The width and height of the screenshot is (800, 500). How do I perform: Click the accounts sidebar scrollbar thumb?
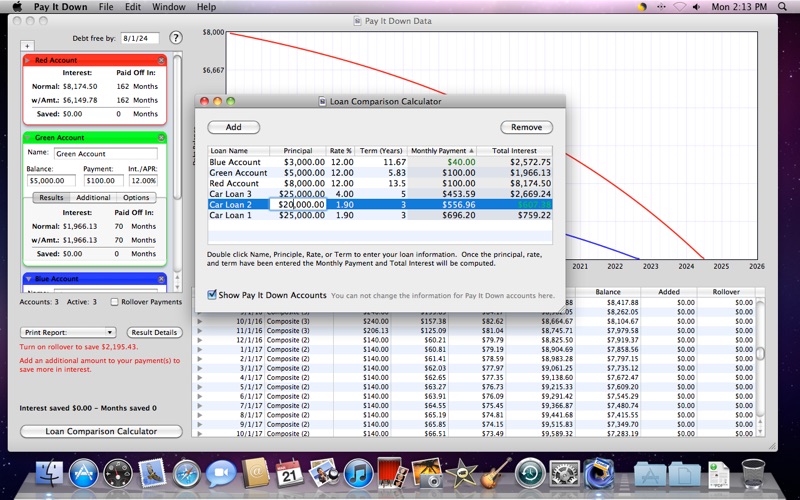click(x=177, y=128)
